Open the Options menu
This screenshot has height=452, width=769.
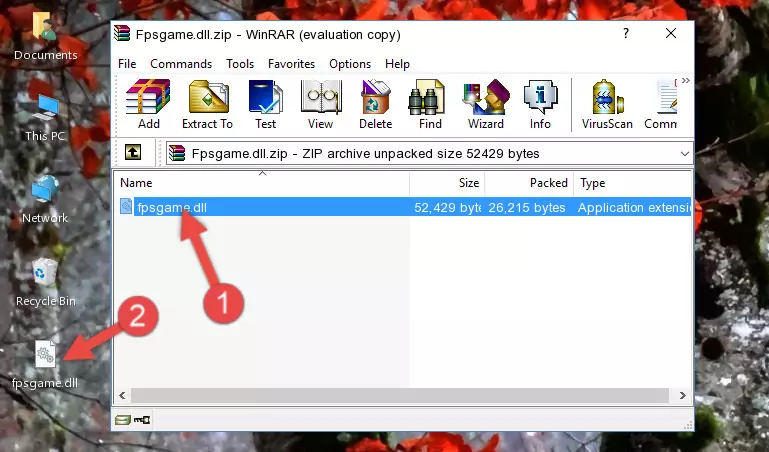pyautogui.click(x=350, y=64)
